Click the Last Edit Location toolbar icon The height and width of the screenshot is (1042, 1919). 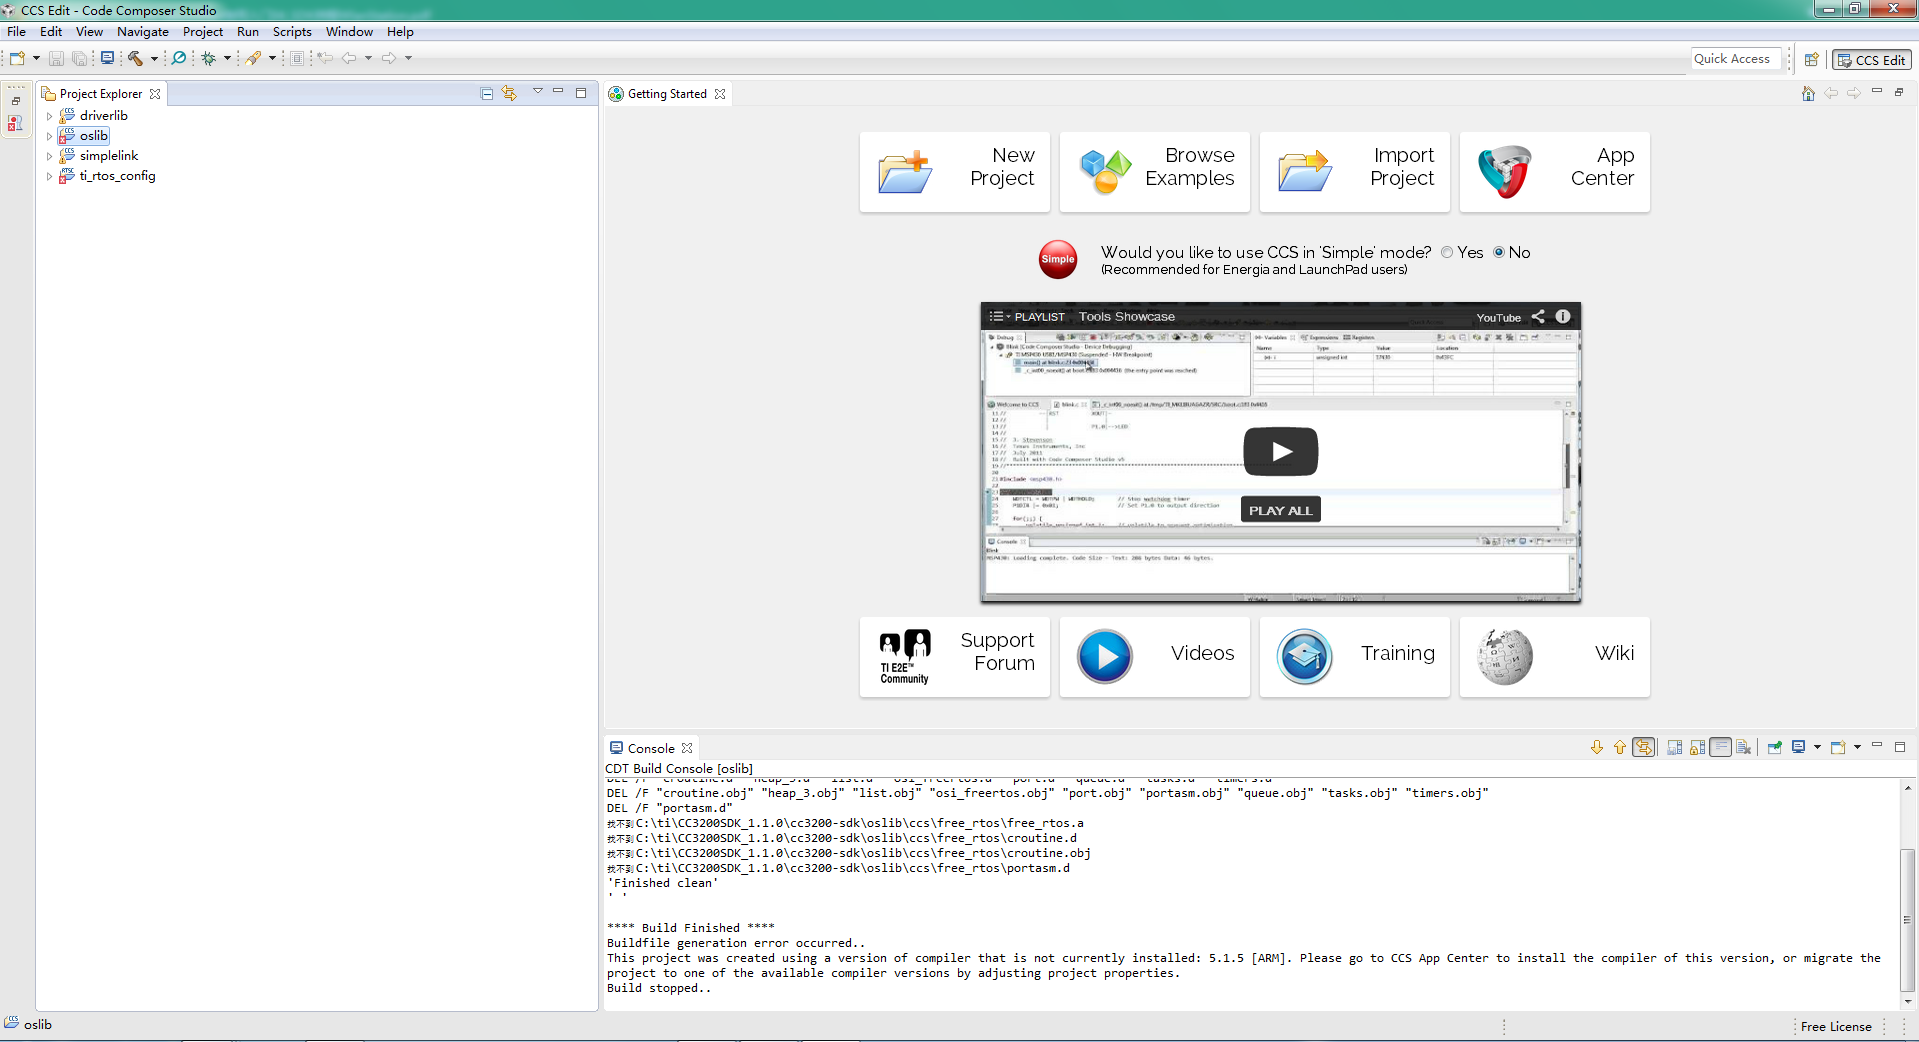[324, 58]
